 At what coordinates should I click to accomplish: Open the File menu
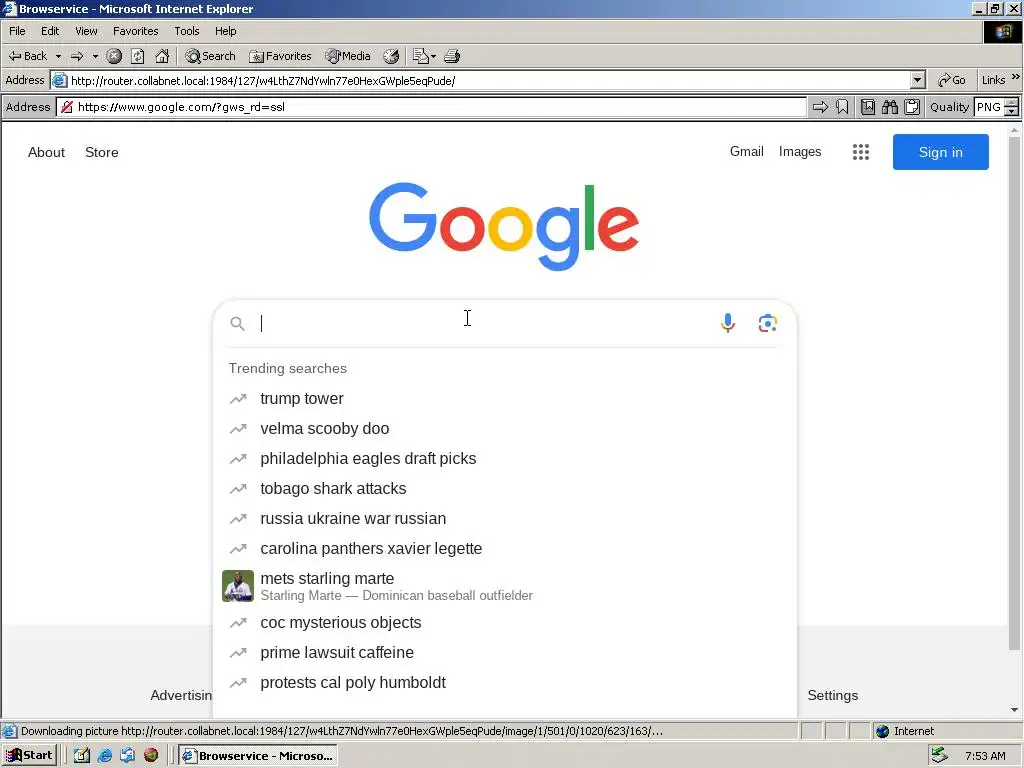point(17,31)
